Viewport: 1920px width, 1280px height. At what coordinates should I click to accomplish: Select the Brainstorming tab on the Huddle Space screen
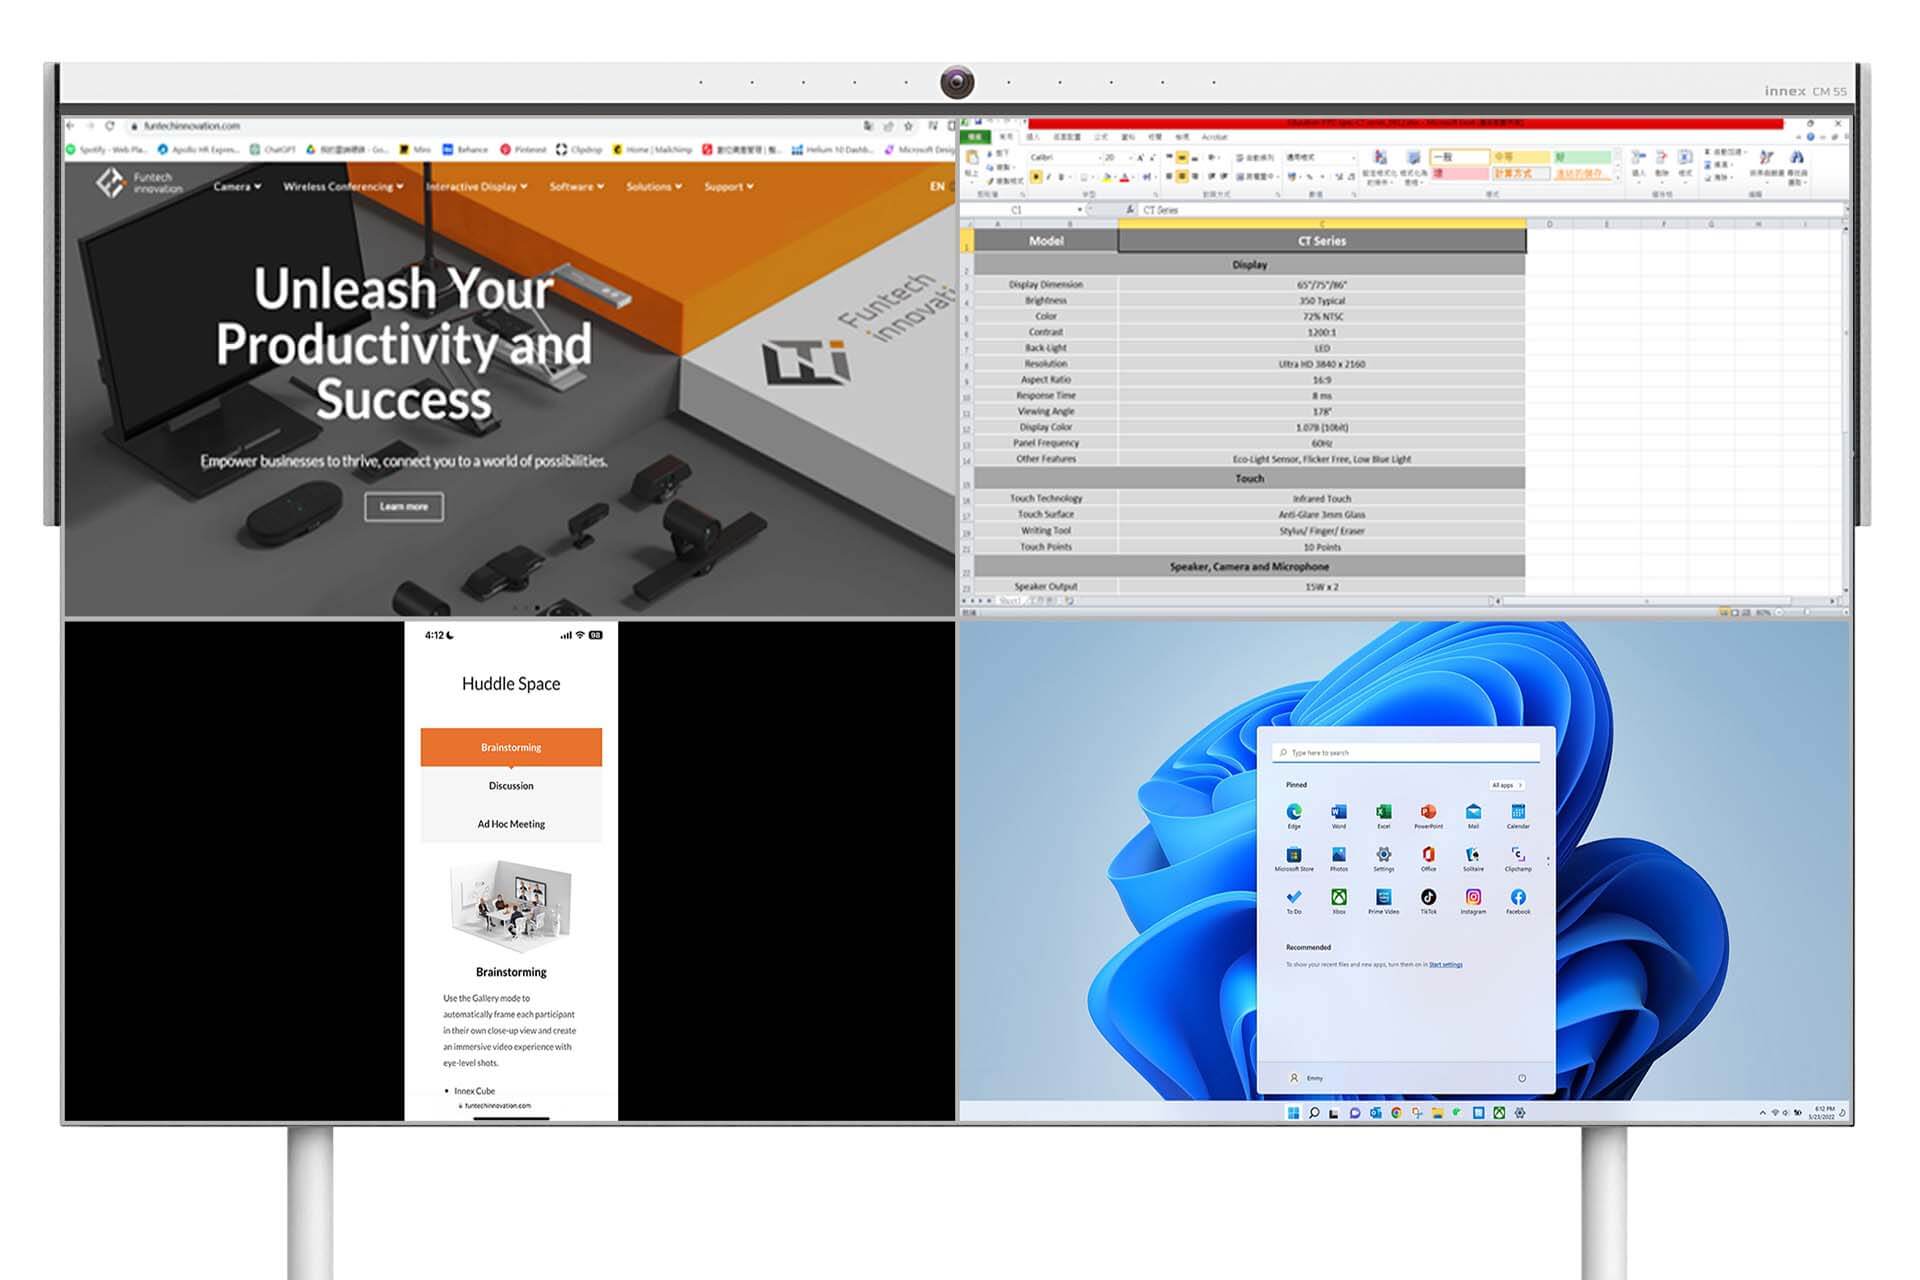coord(511,746)
